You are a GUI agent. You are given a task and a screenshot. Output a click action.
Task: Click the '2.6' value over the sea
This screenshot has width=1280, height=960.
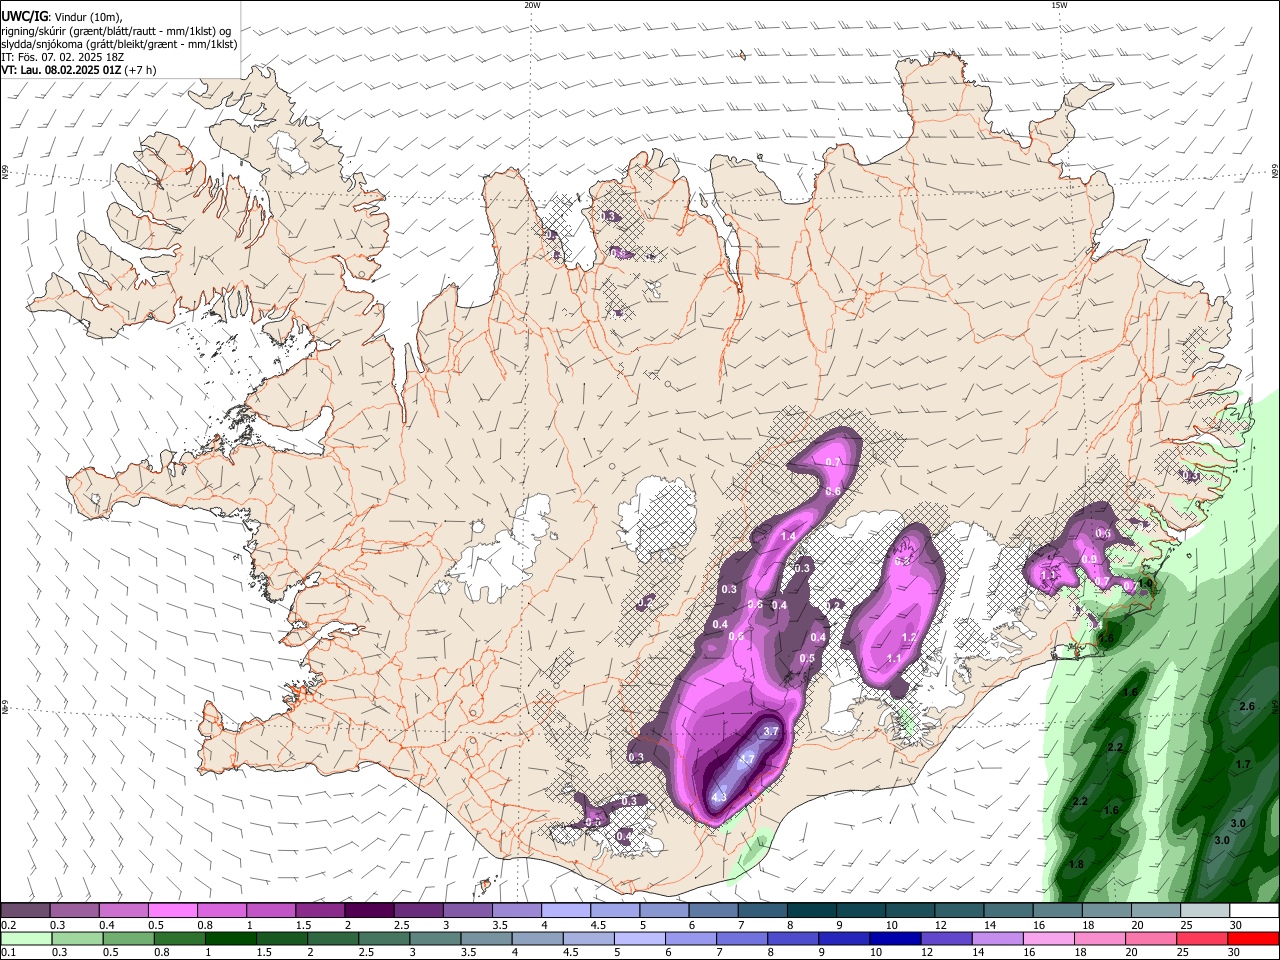(x=1247, y=707)
